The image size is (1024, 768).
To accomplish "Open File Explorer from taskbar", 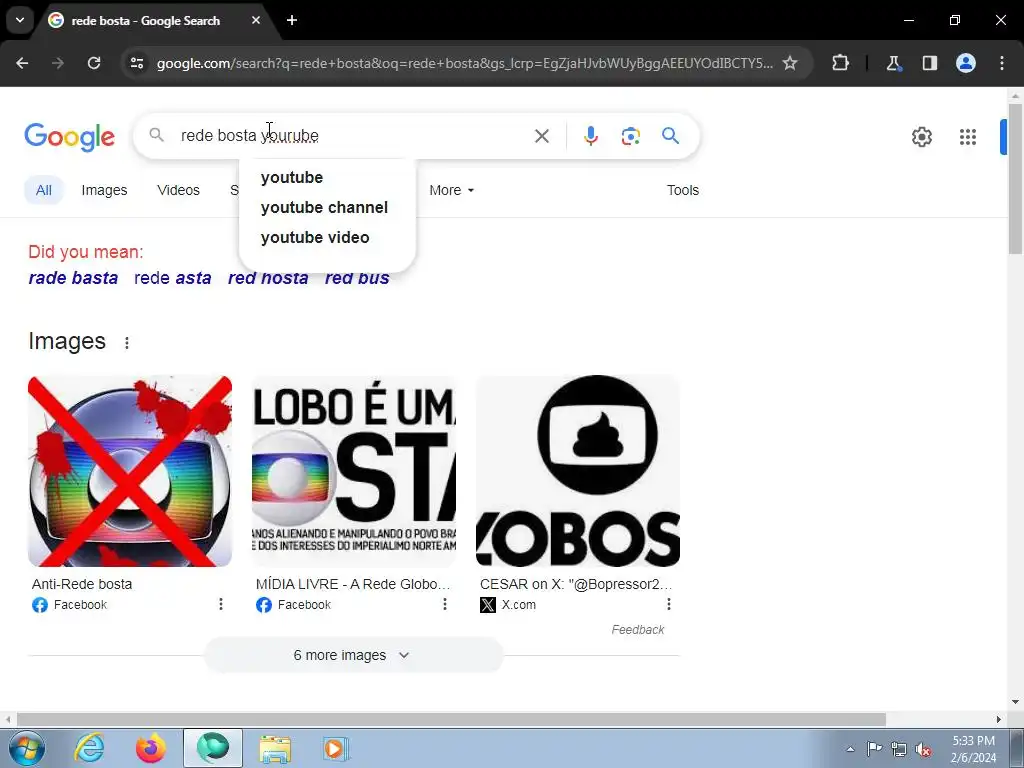I will click(276, 748).
